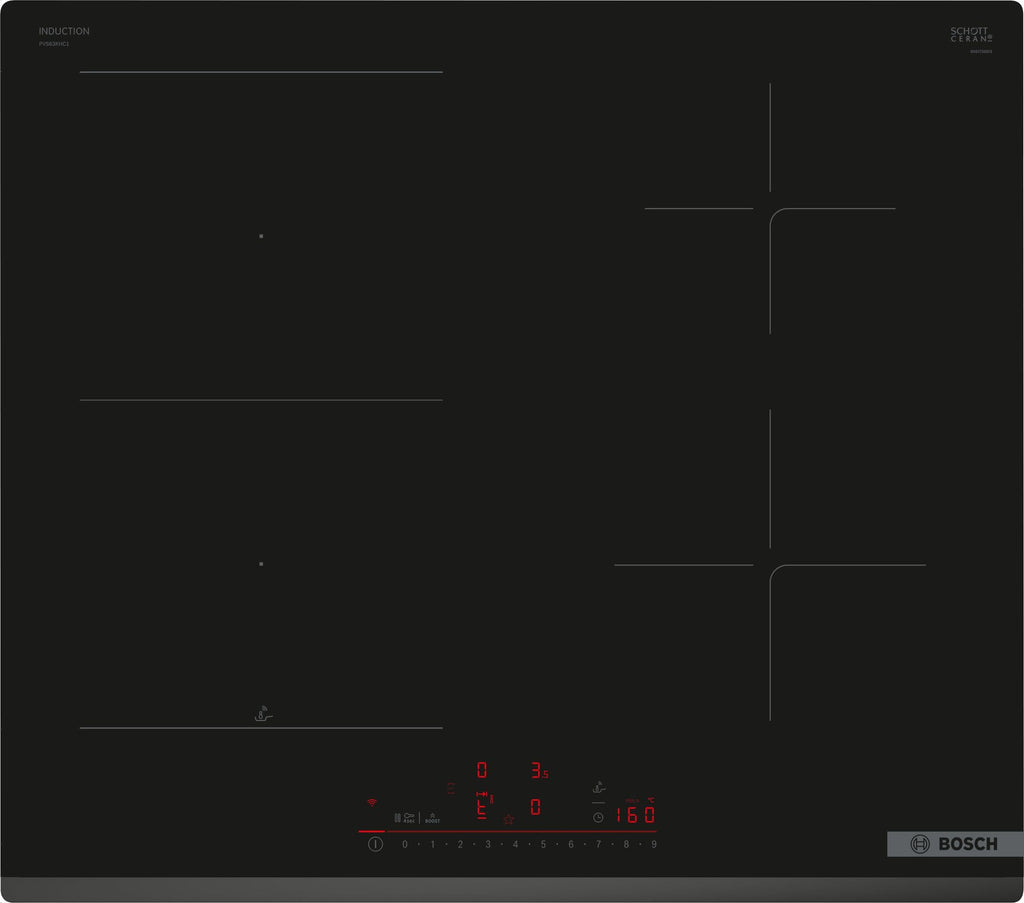
Task: Tap the red Wi-Fi Home Connect indicator
Action: (372, 802)
